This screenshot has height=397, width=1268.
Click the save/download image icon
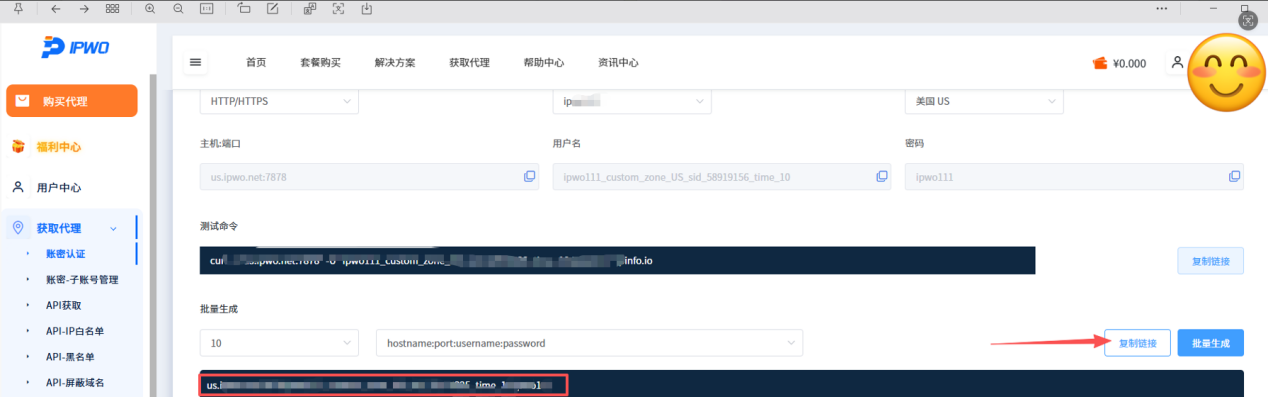coord(367,8)
